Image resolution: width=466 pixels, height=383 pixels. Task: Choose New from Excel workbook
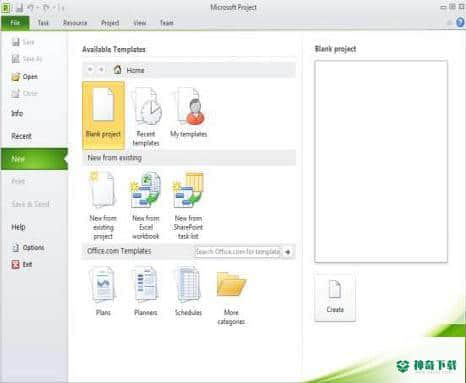[x=146, y=205]
